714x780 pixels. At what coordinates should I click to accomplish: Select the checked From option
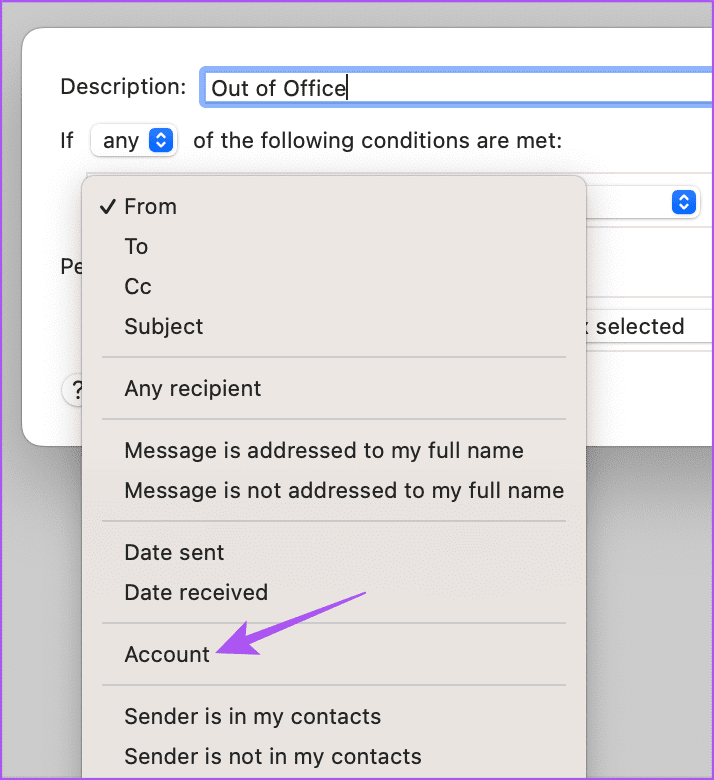334,206
